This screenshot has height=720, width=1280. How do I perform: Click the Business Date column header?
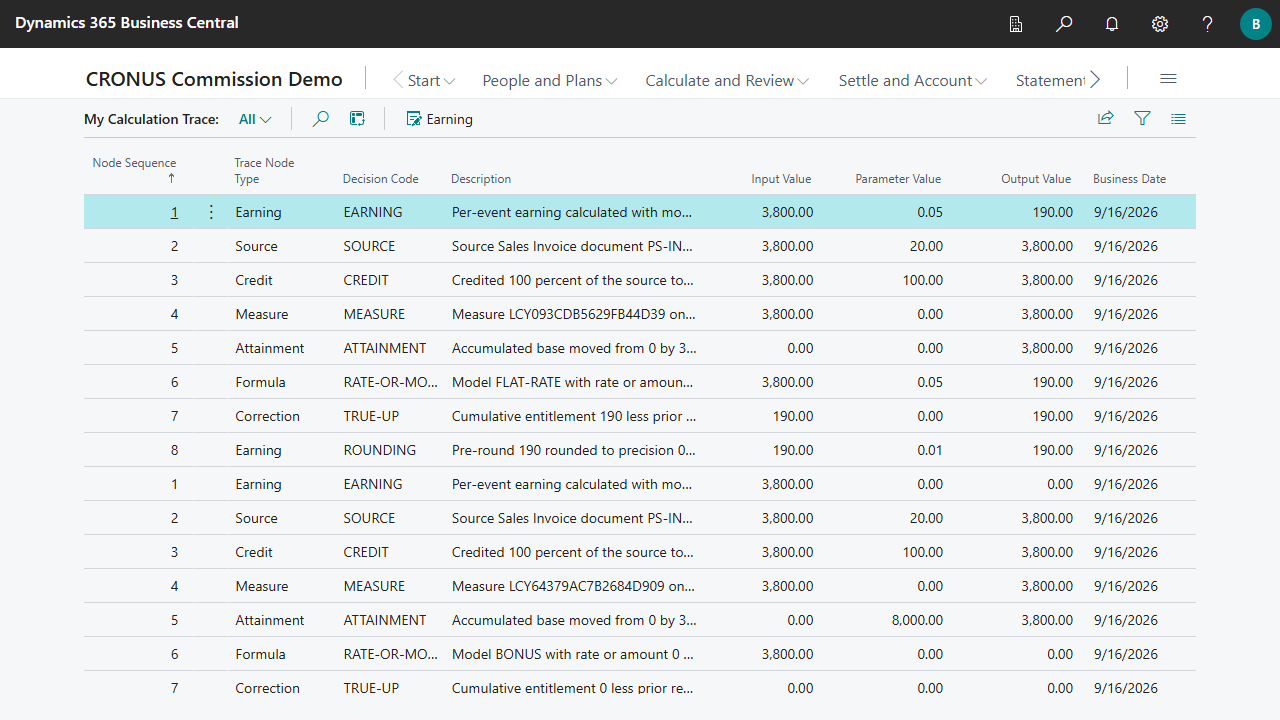pos(1129,179)
